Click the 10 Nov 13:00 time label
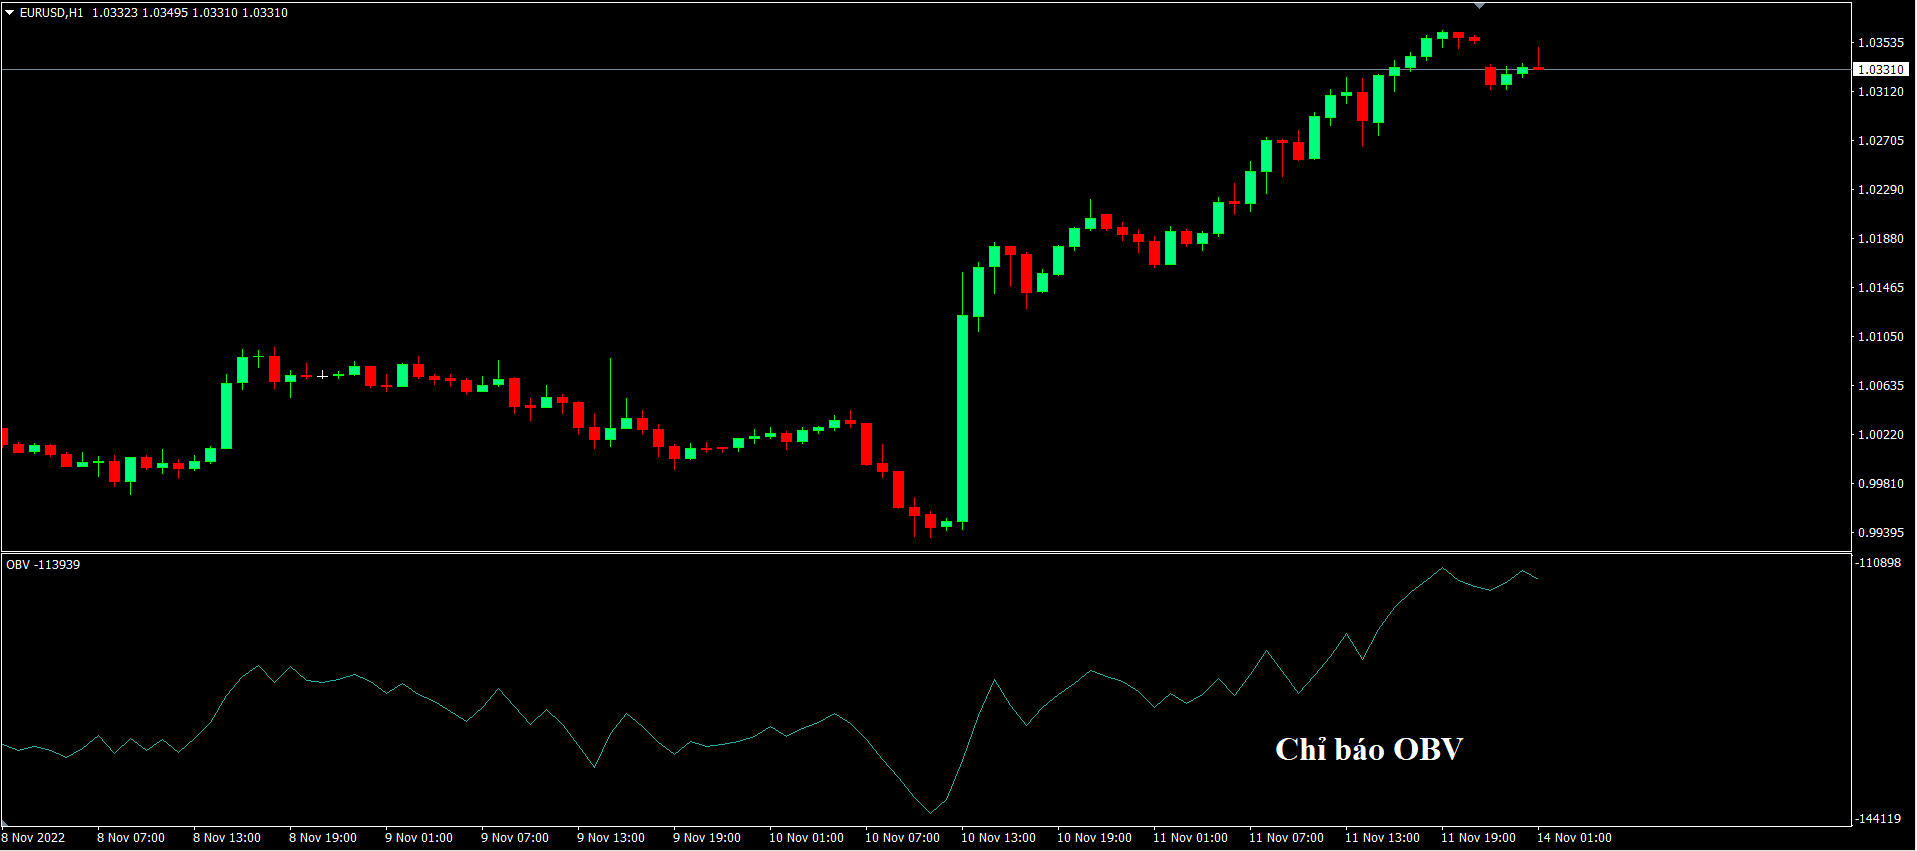The height and width of the screenshot is (851, 1917). click(x=998, y=838)
